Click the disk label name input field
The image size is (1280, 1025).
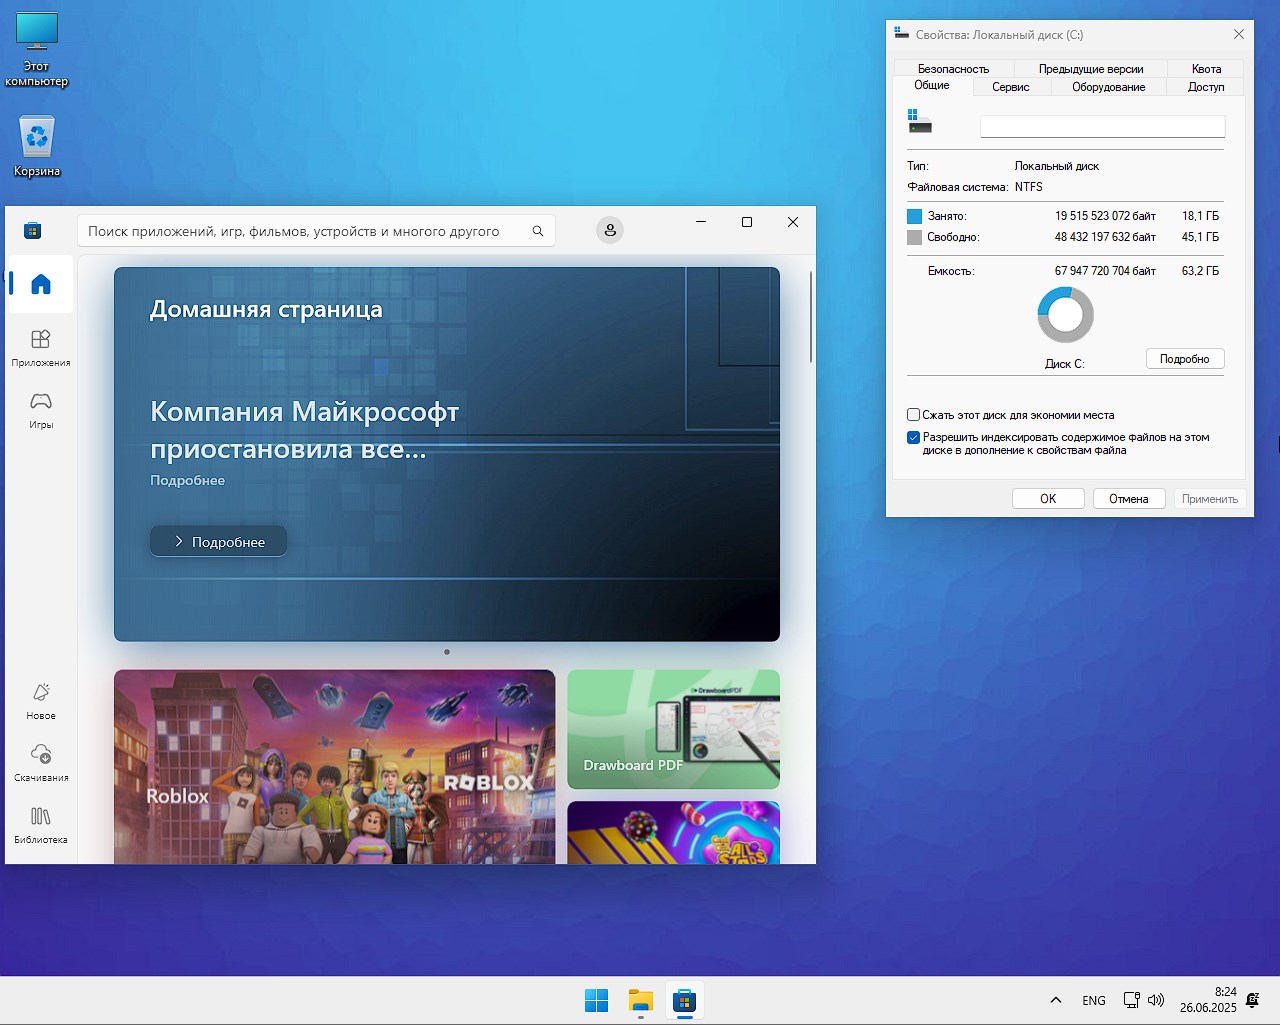click(x=1102, y=126)
